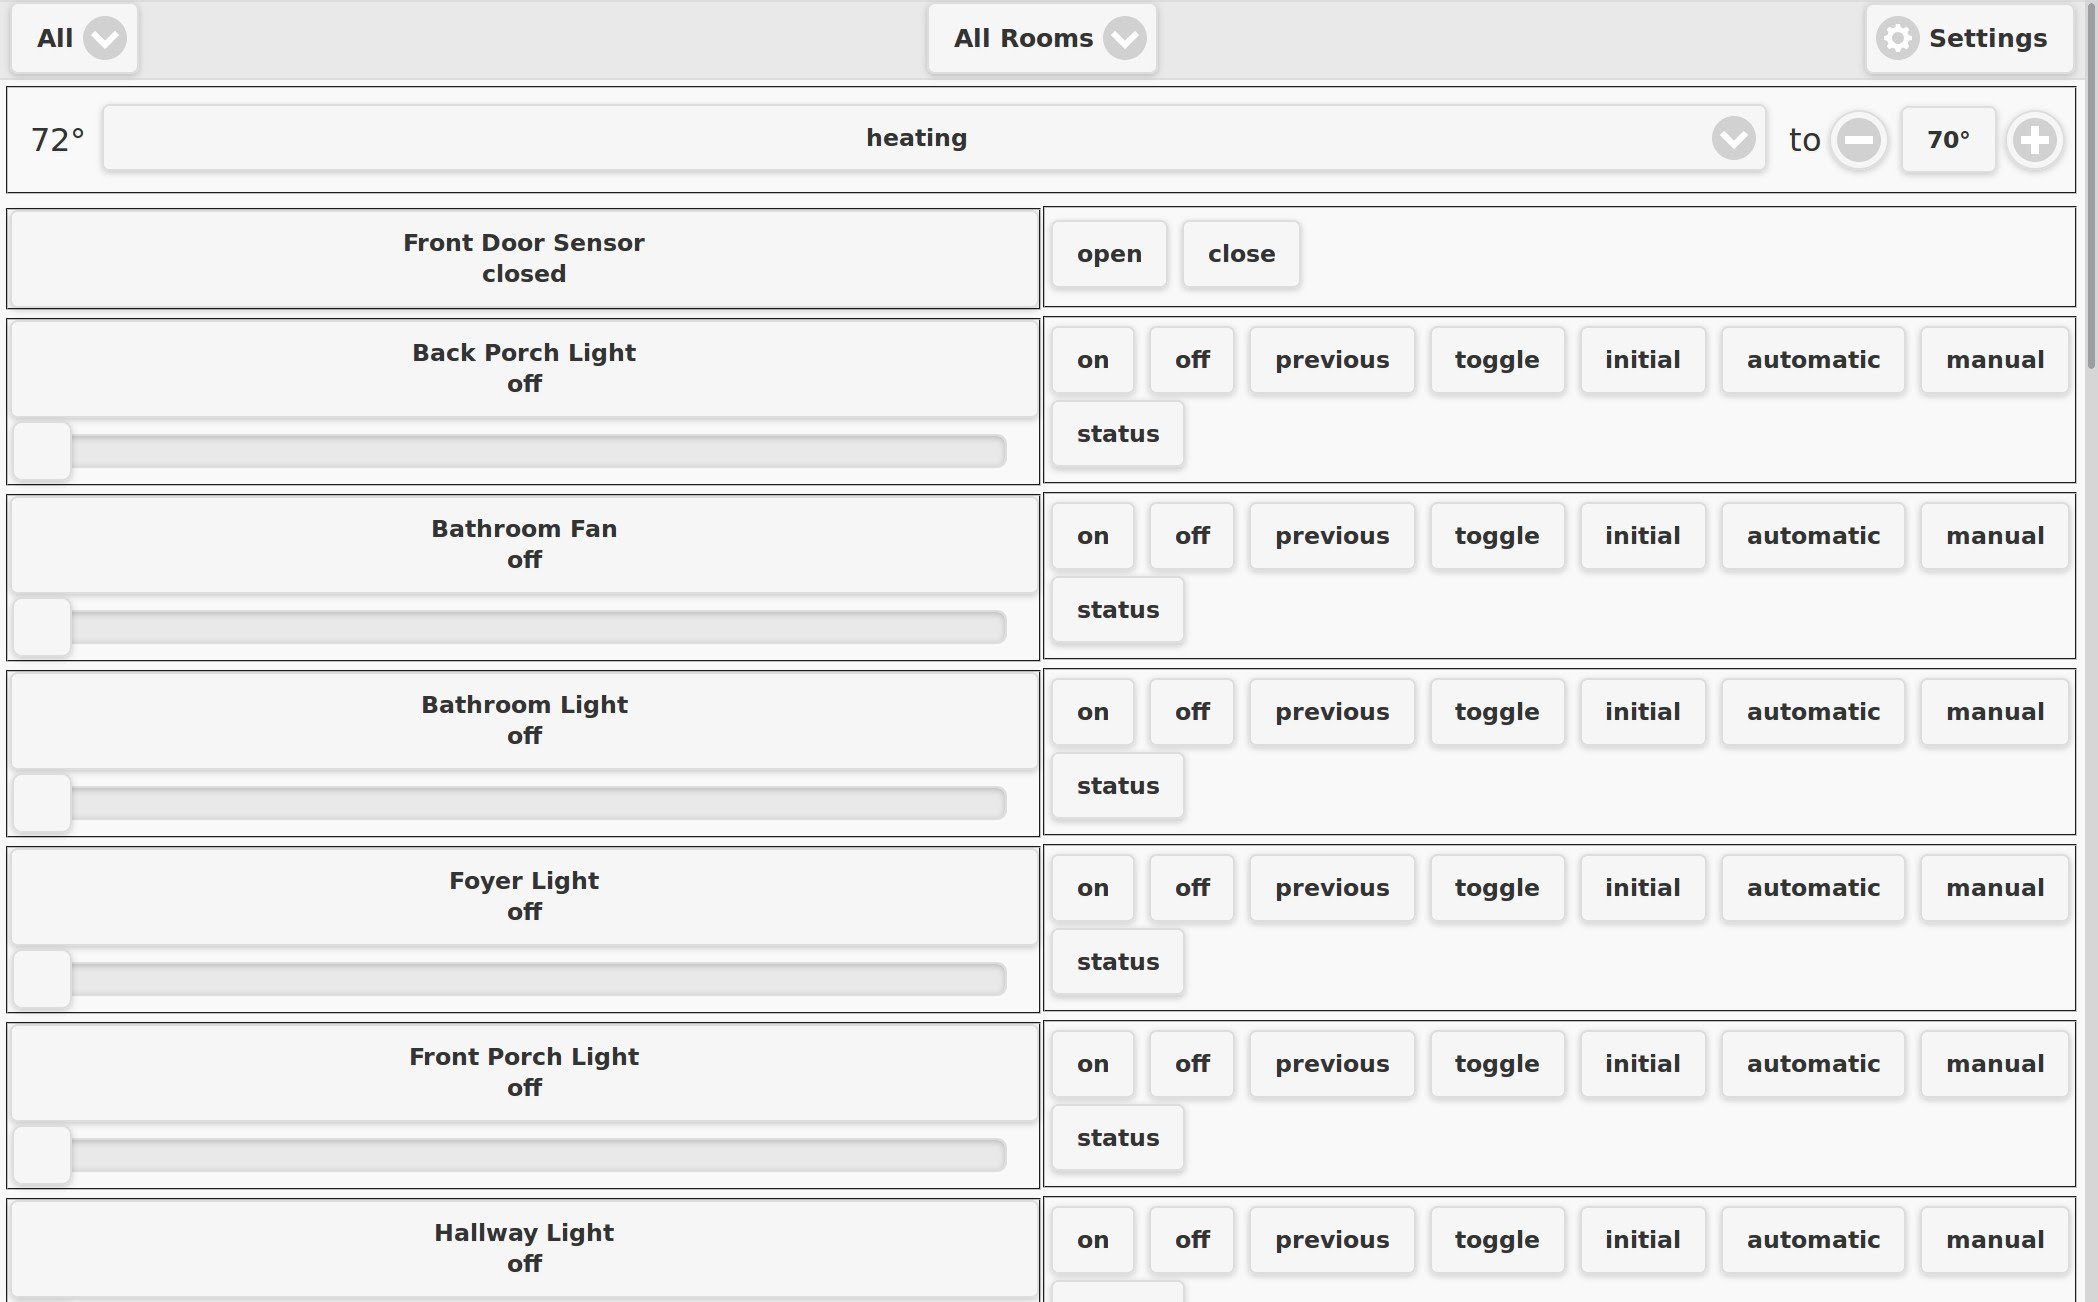The image size is (2098, 1302).
Task: Toggle the Hallway Light
Action: pyautogui.click(x=1496, y=1240)
